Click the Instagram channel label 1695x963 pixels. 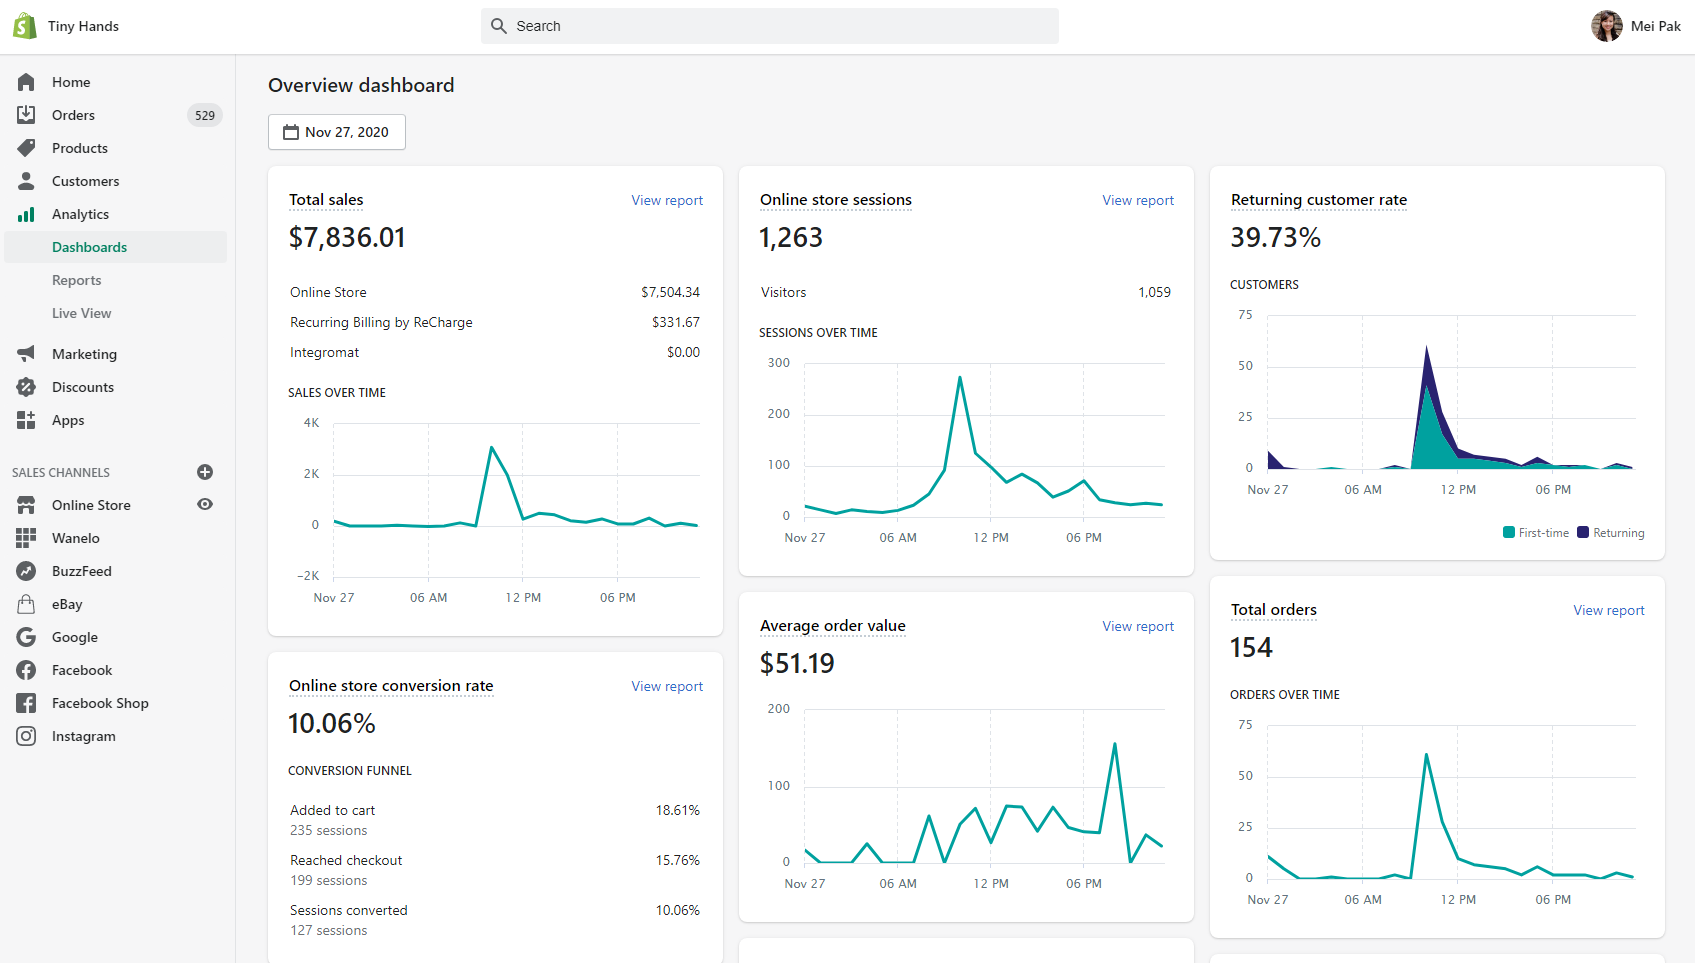coord(84,736)
